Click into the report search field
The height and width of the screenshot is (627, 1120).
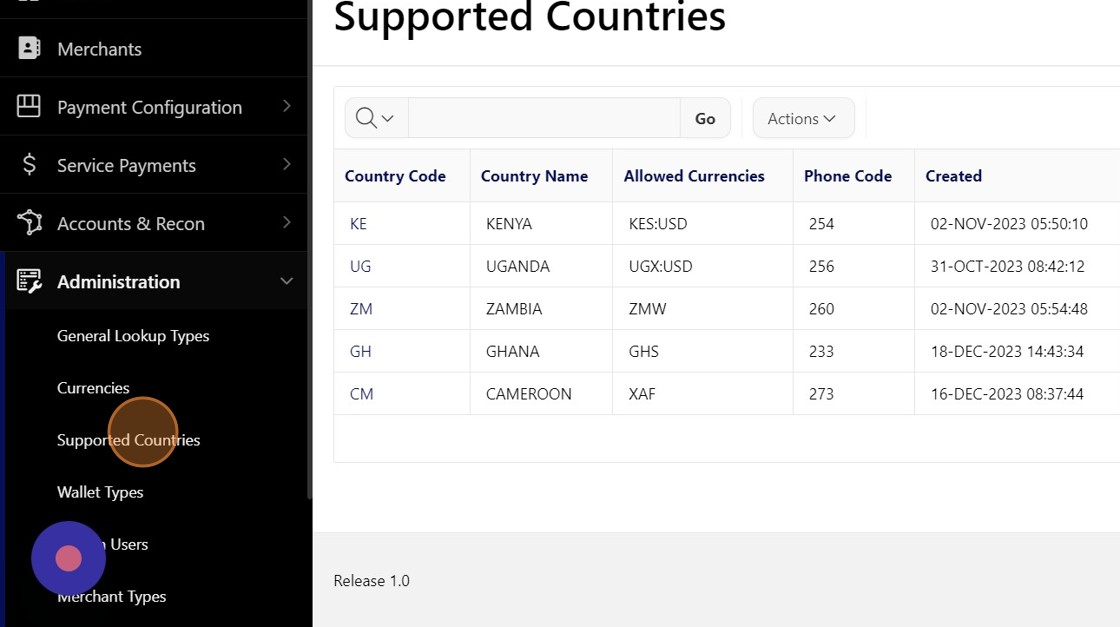point(544,118)
